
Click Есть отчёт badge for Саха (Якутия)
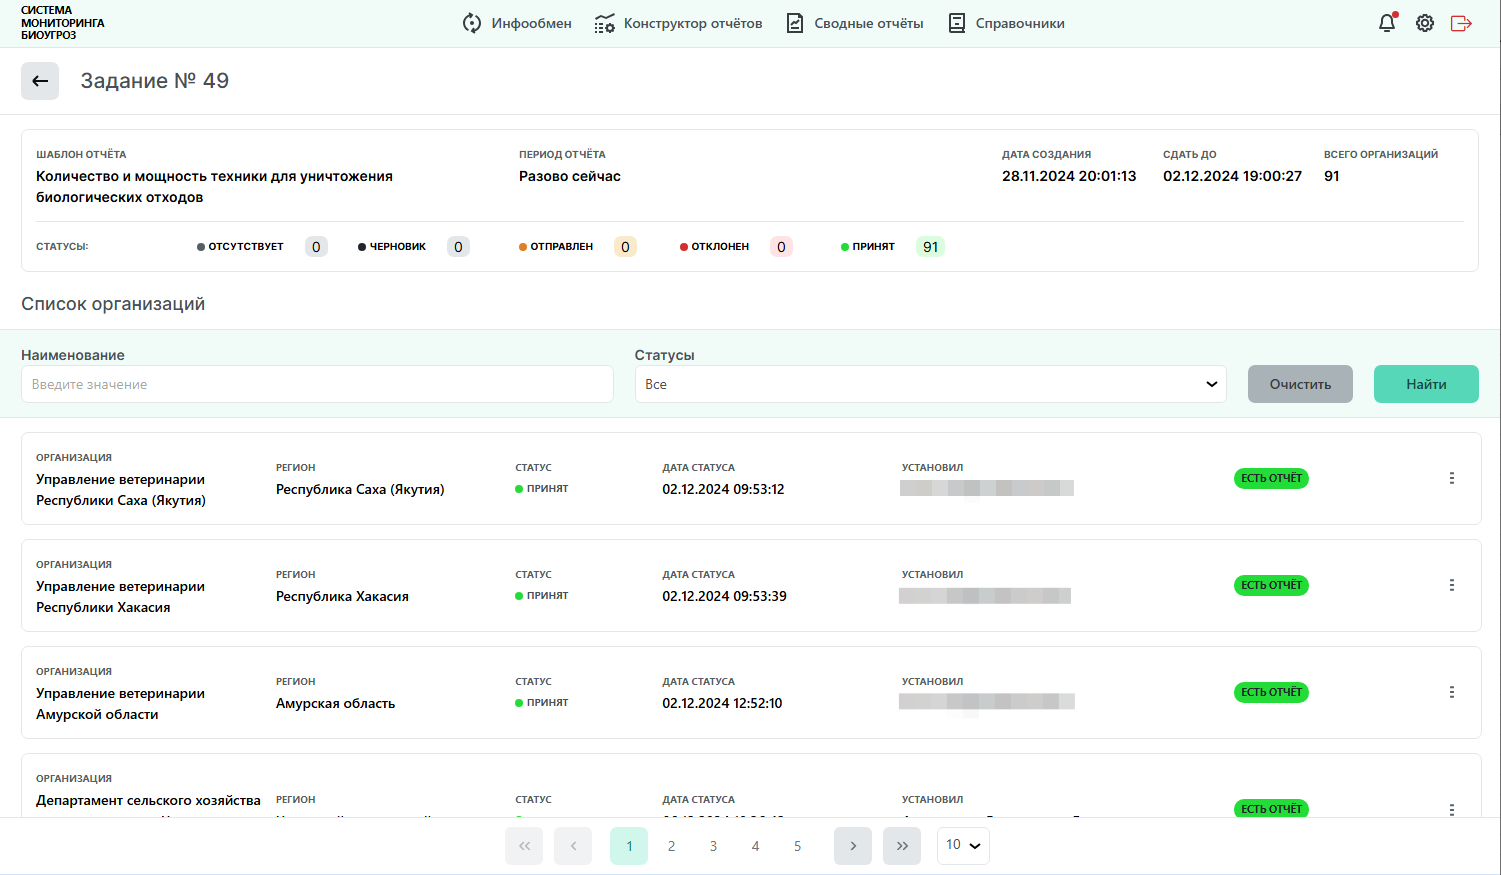click(1271, 478)
